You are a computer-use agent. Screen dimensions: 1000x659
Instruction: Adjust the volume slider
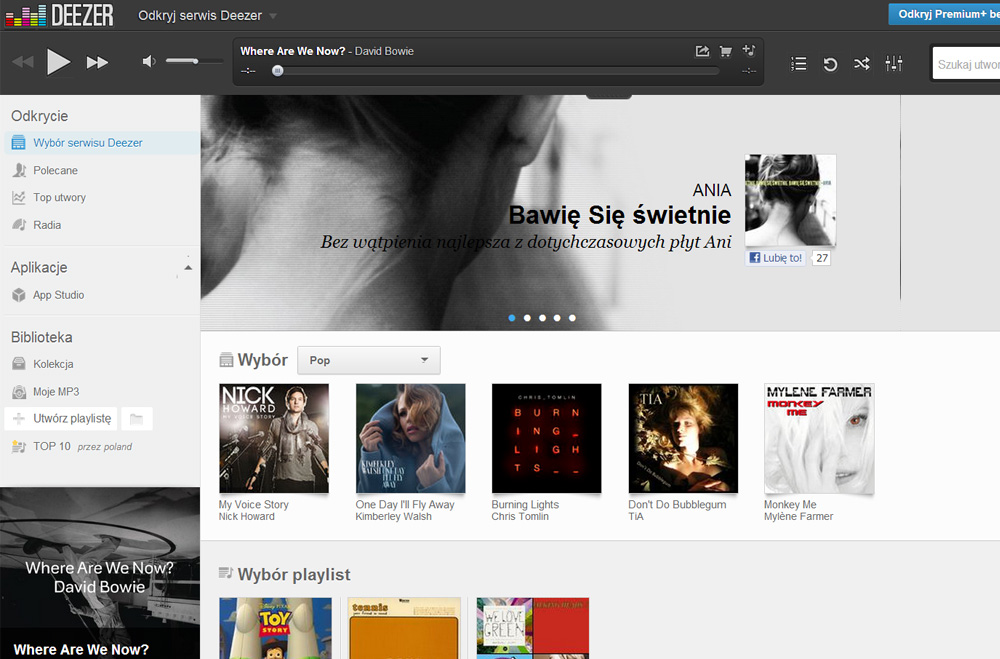(194, 61)
